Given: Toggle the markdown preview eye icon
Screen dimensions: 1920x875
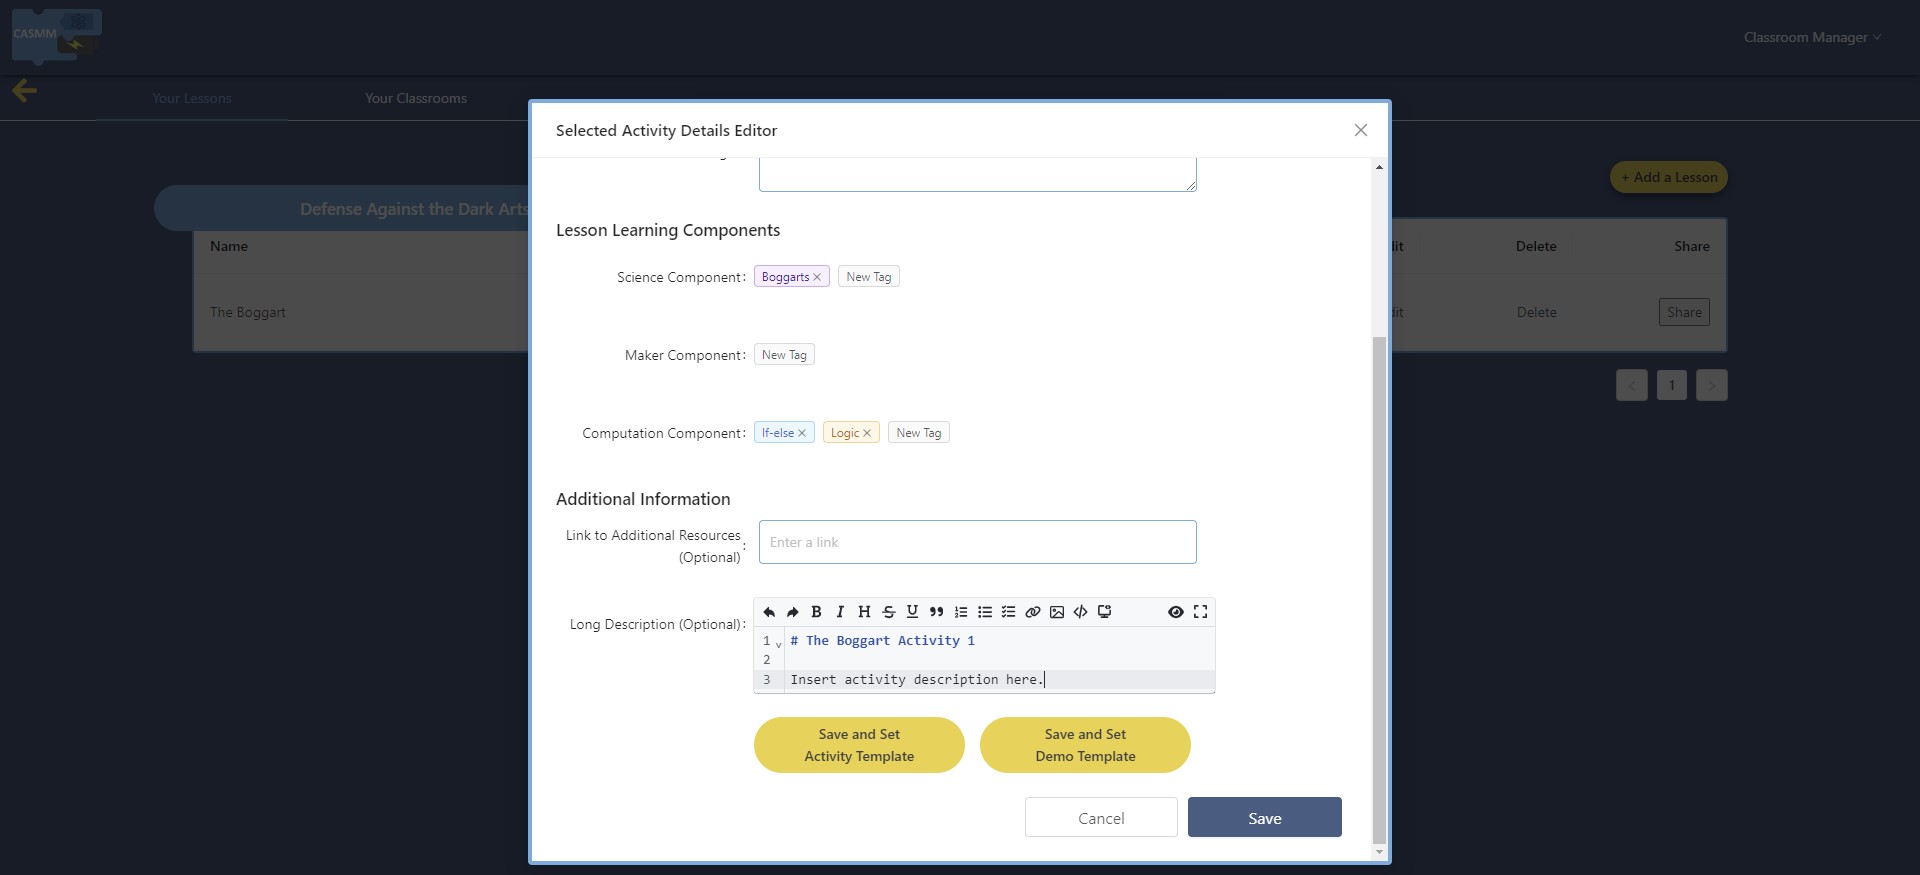Looking at the screenshot, I should click(x=1176, y=612).
